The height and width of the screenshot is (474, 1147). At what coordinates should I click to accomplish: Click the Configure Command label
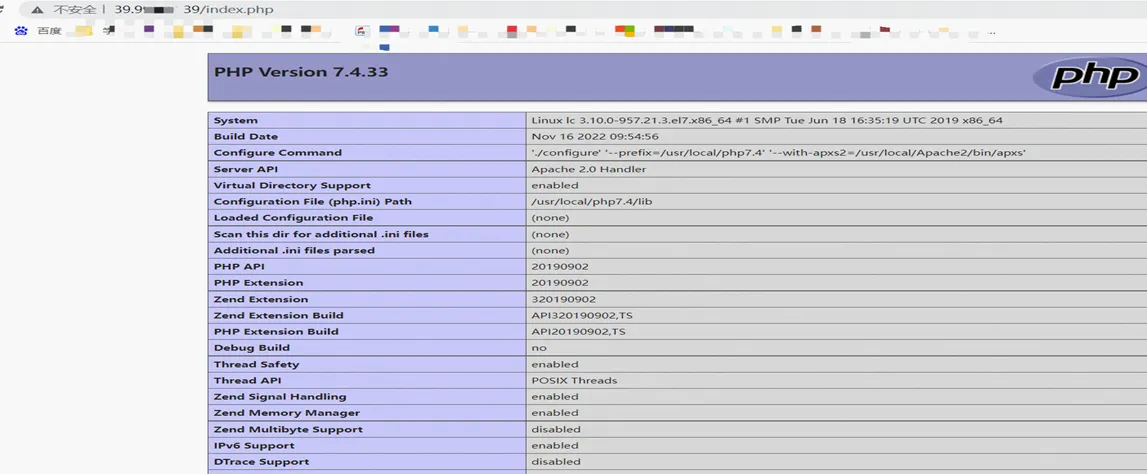(x=277, y=153)
